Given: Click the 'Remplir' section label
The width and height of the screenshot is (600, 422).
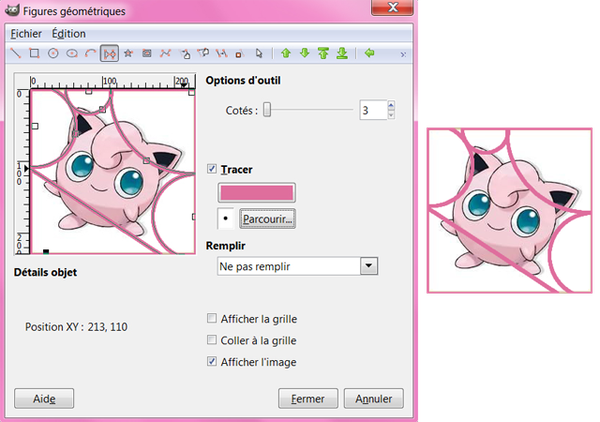Looking at the screenshot, I should pyautogui.click(x=225, y=245).
